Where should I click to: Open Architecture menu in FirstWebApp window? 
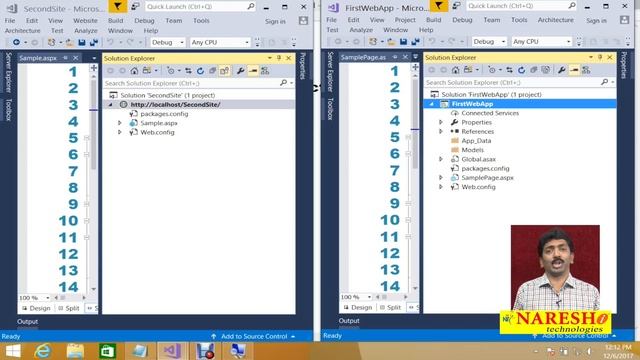[x=555, y=20]
